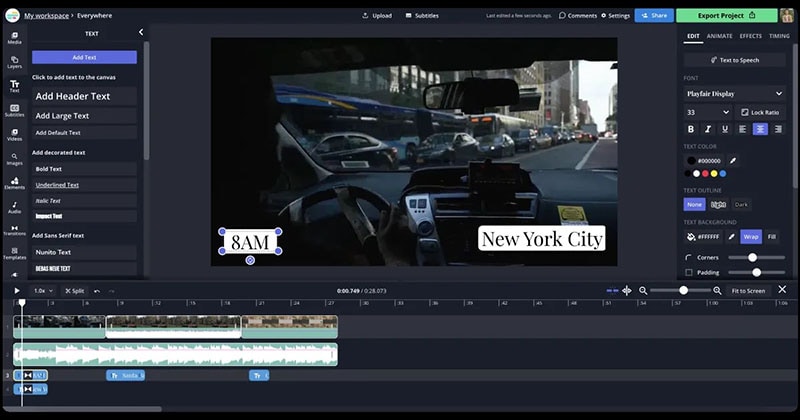Click the Add Text button
The height and width of the screenshot is (420, 800).
point(84,57)
